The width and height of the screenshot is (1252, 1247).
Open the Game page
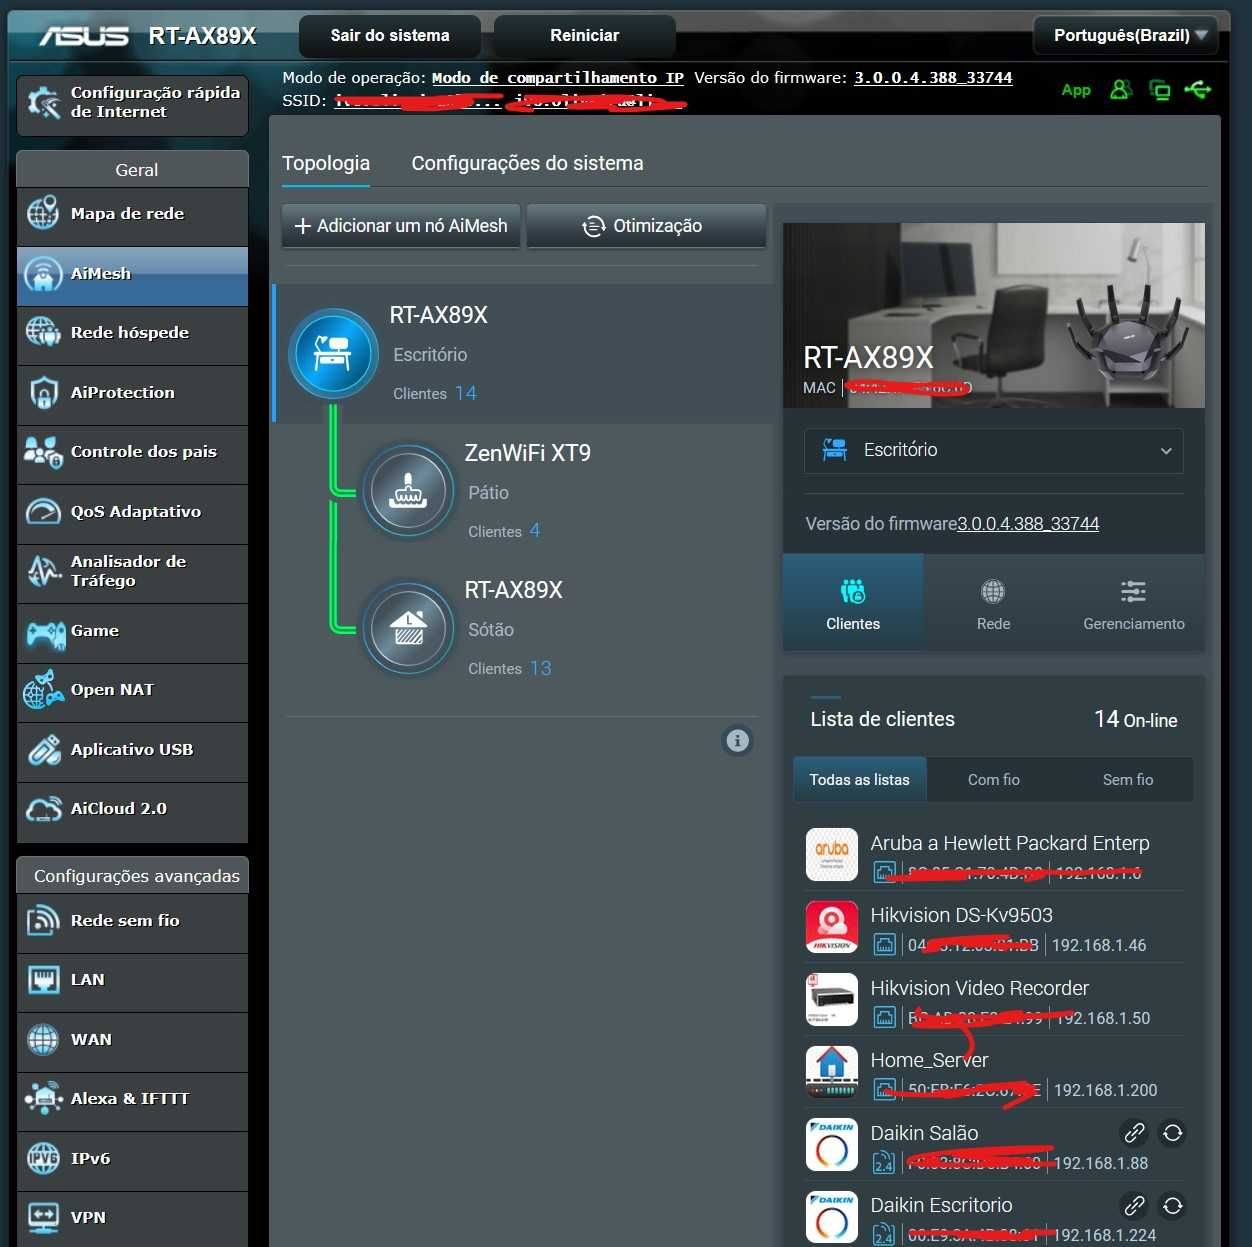coord(132,631)
